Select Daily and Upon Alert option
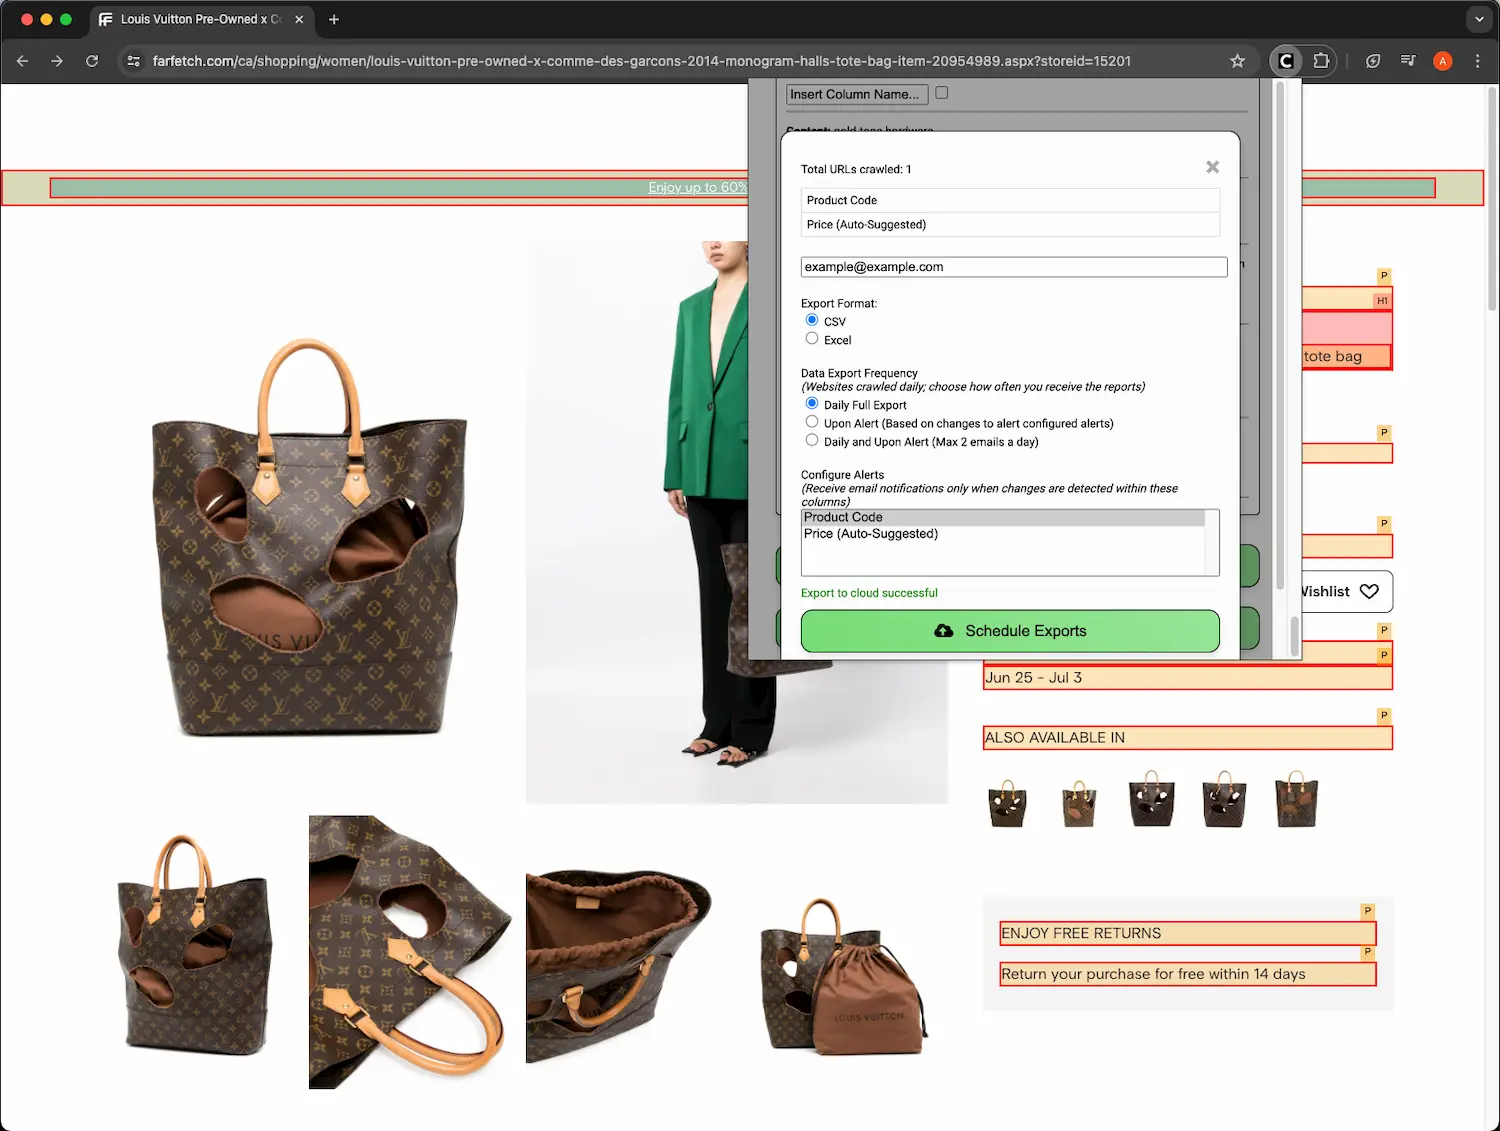The width and height of the screenshot is (1500, 1131). pyautogui.click(x=812, y=440)
